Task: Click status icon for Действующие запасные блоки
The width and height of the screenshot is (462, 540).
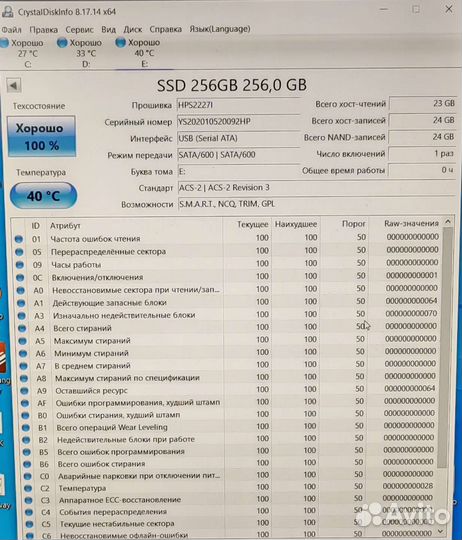Action: (21, 303)
